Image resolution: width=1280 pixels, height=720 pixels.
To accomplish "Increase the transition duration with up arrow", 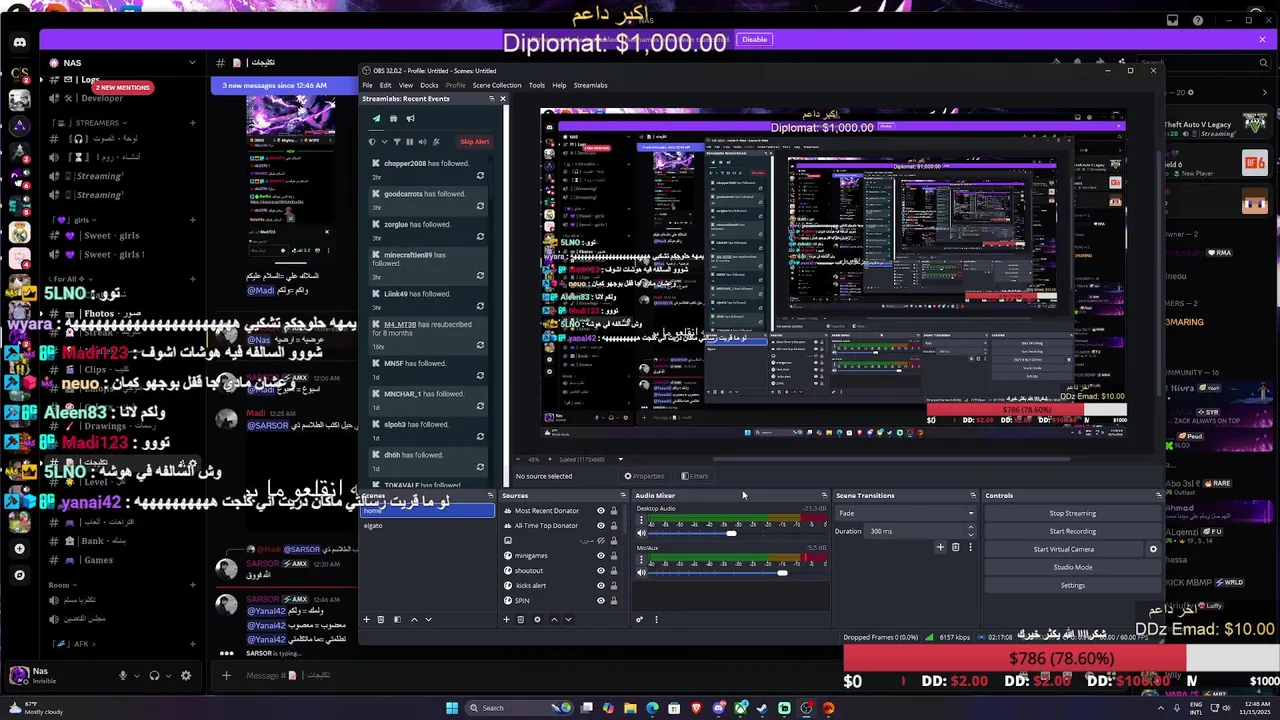I will [x=970, y=527].
